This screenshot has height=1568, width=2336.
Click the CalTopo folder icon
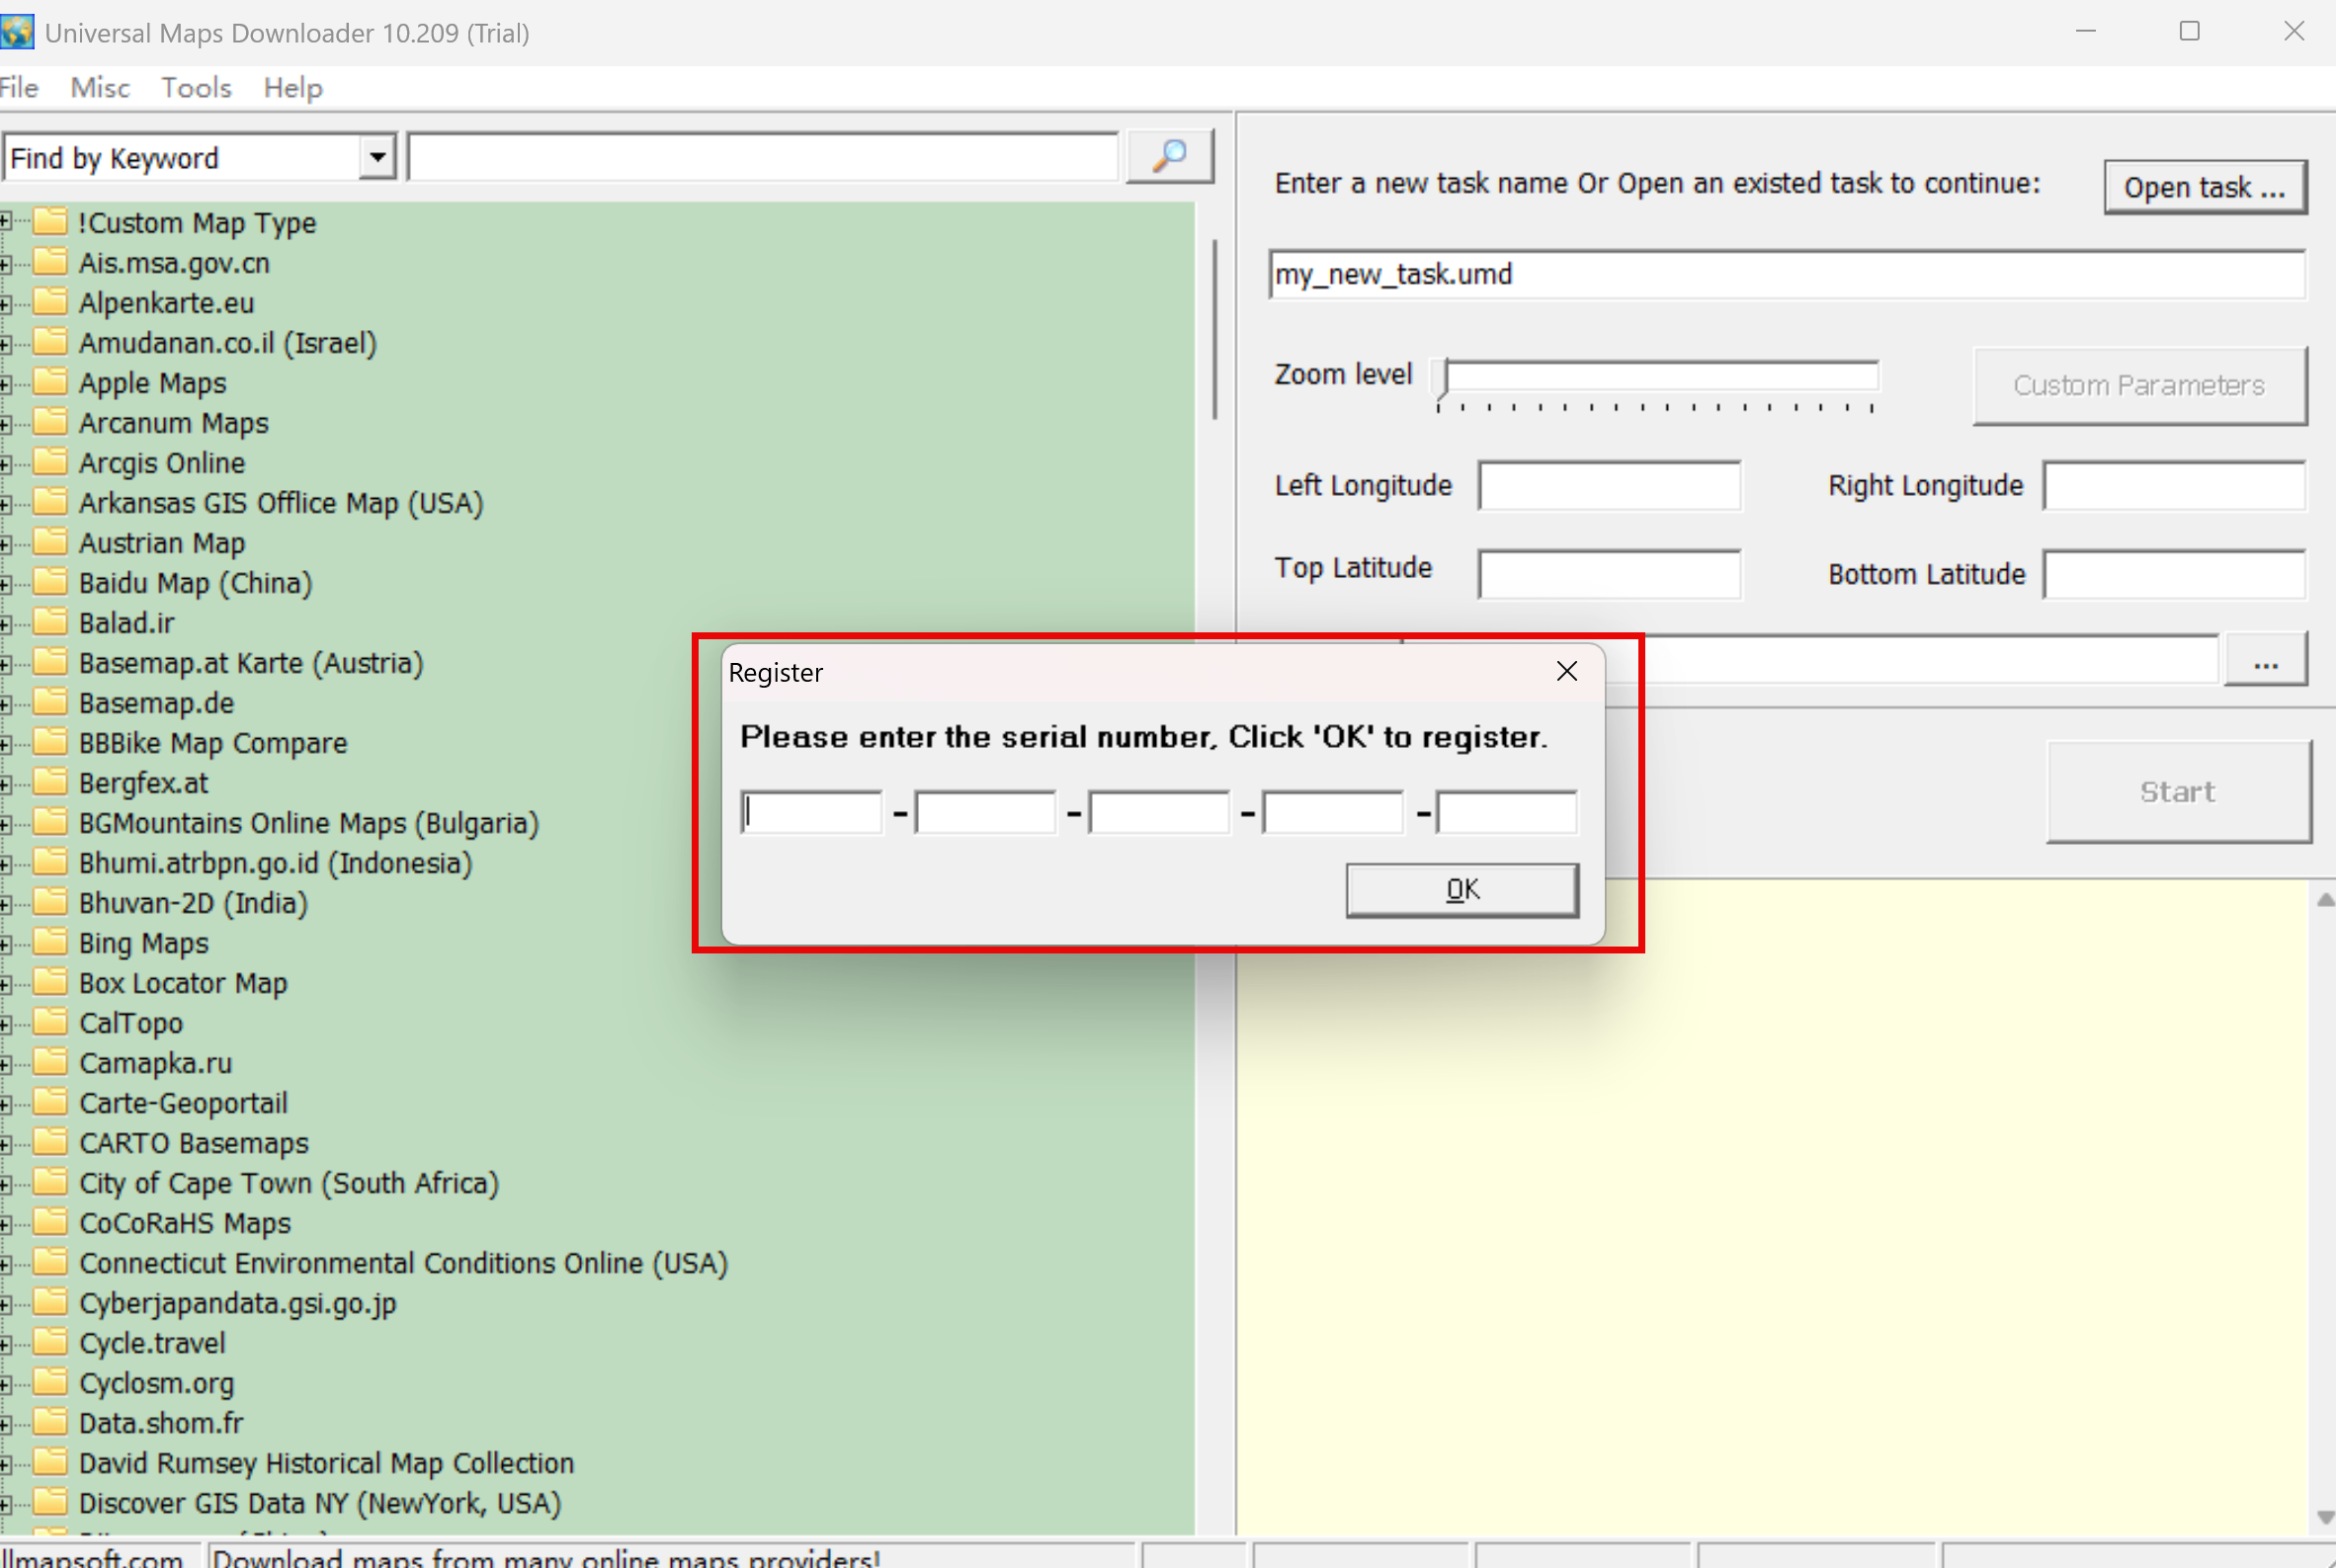[50, 1022]
